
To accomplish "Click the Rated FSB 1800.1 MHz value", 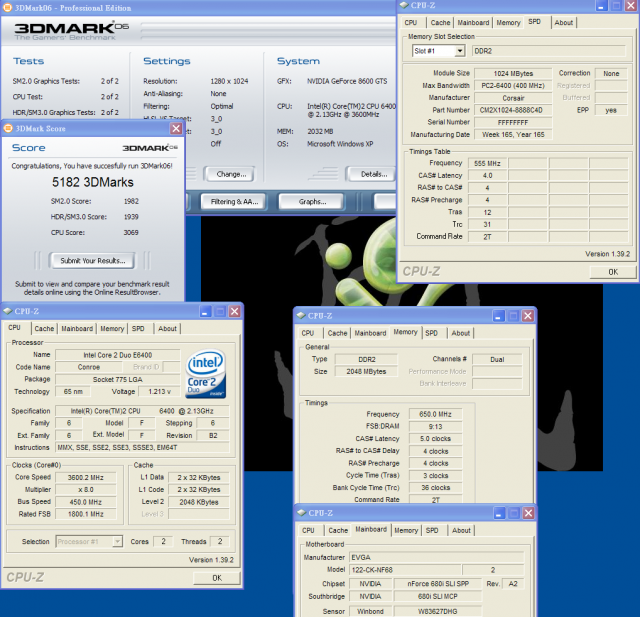I will point(86,514).
